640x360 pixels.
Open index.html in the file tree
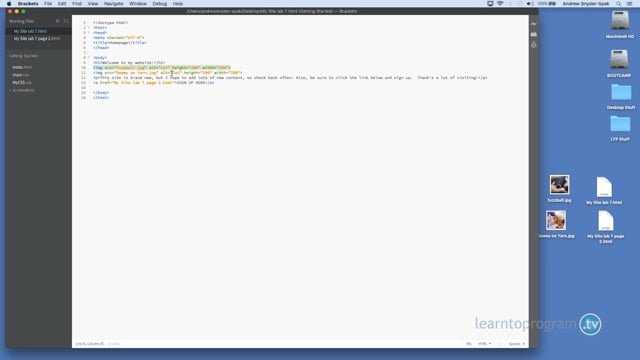pos(22,67)
